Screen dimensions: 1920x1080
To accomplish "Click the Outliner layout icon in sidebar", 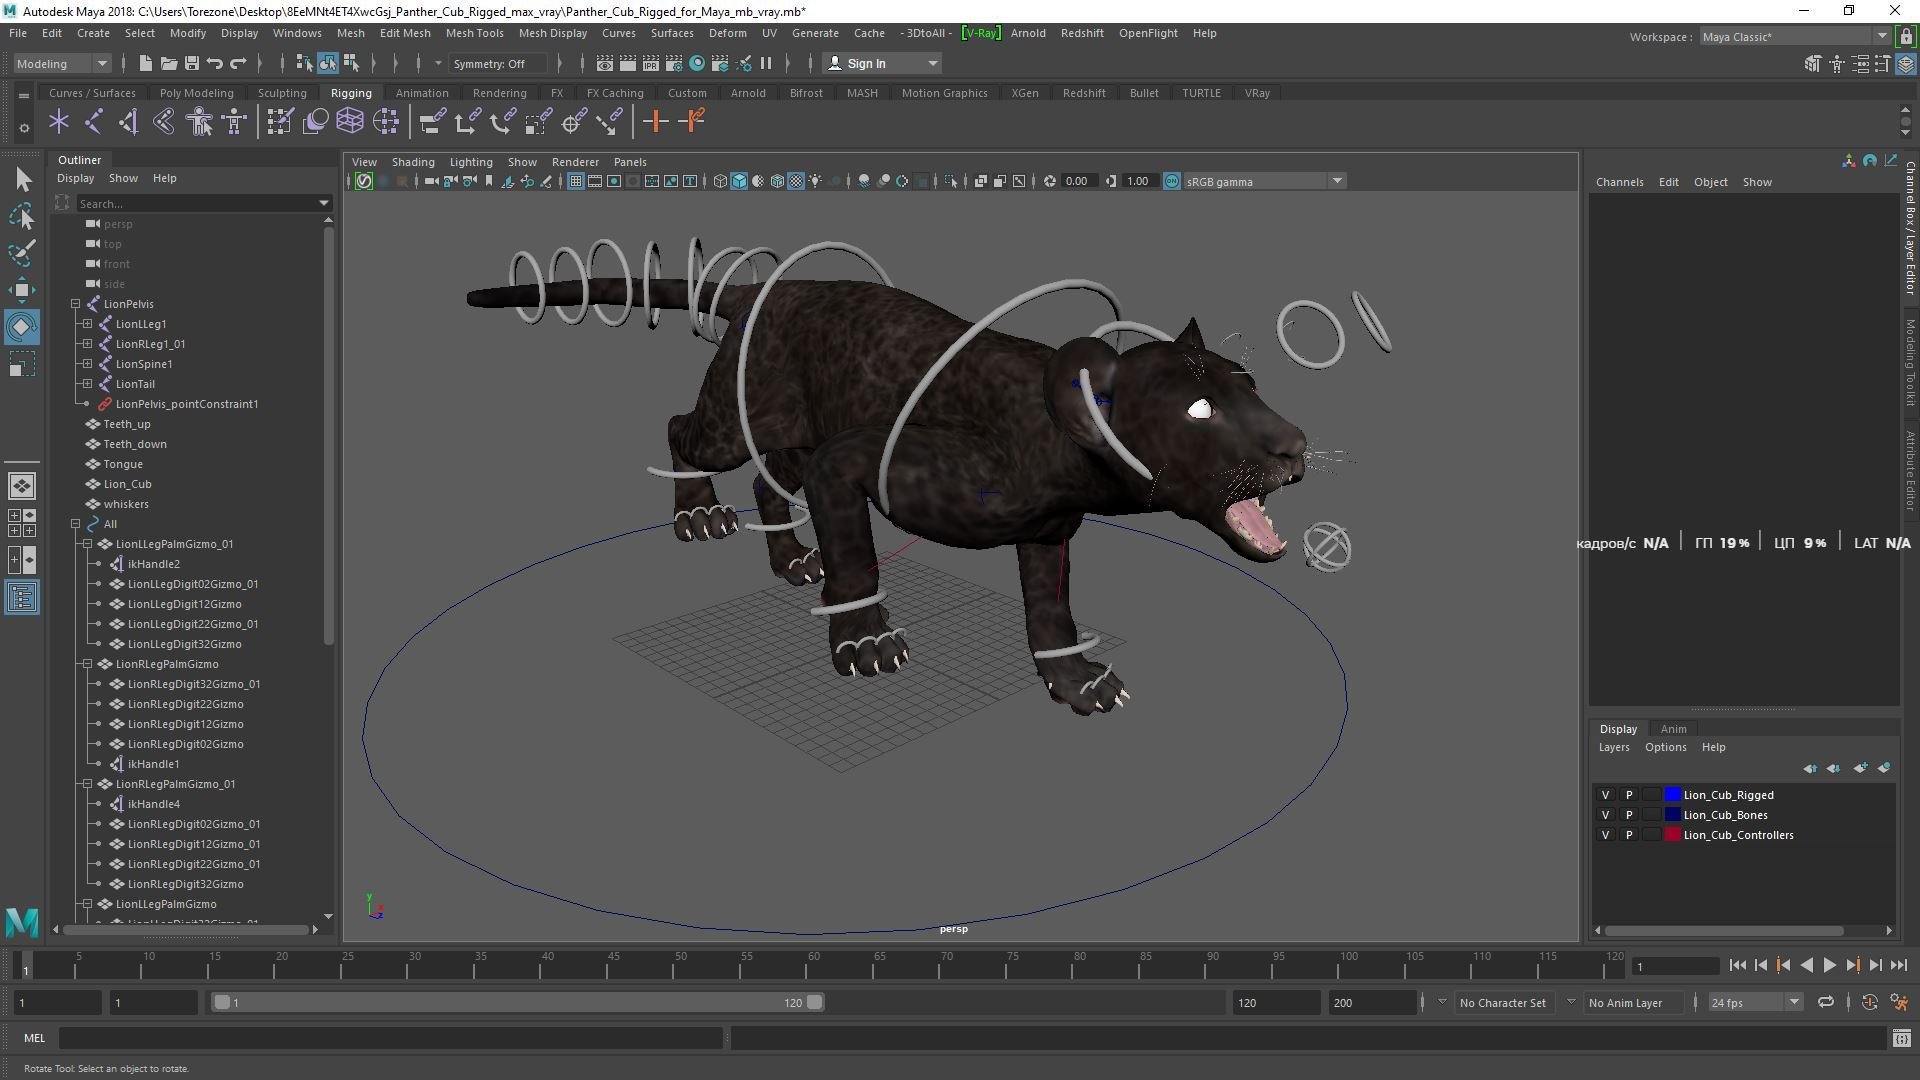I will (22, 598).
